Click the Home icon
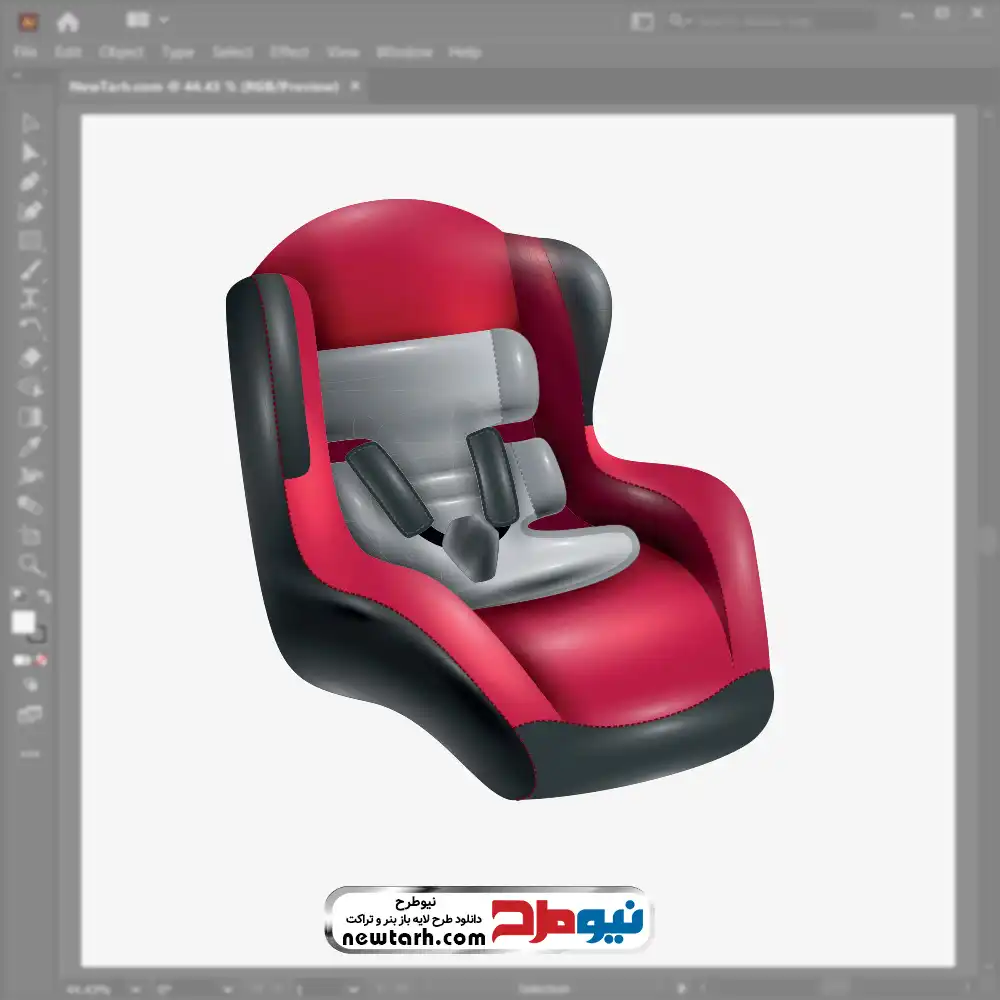 point(68,21)
